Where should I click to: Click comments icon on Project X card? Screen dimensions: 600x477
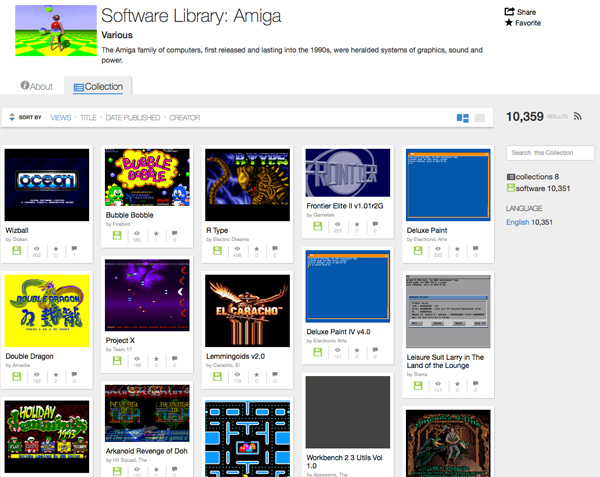[x=174, y=358]
